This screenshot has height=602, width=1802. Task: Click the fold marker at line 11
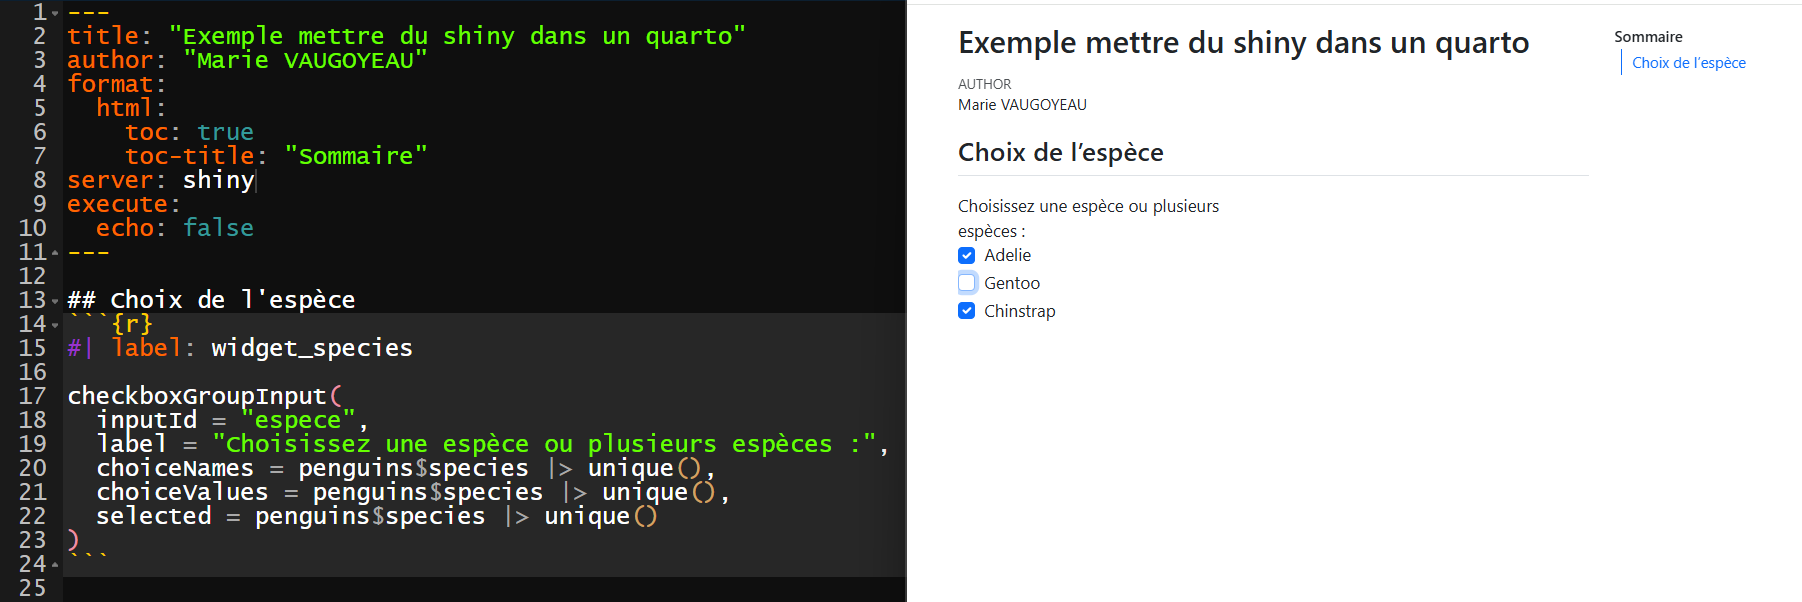pyautogui.click(x=55, y=252)
